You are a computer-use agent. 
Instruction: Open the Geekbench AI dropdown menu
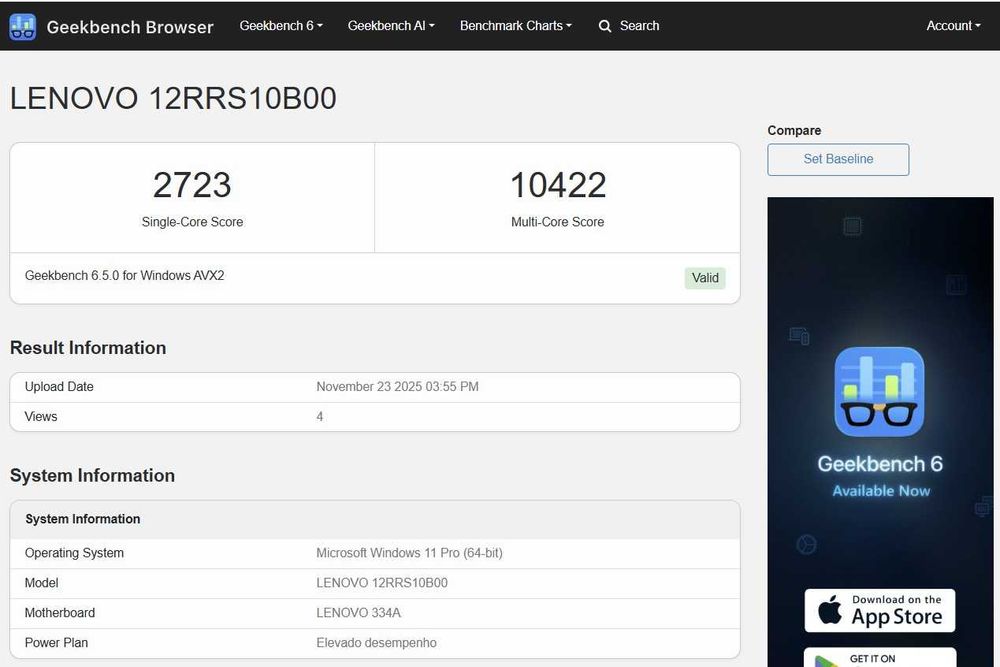point(391,26)
